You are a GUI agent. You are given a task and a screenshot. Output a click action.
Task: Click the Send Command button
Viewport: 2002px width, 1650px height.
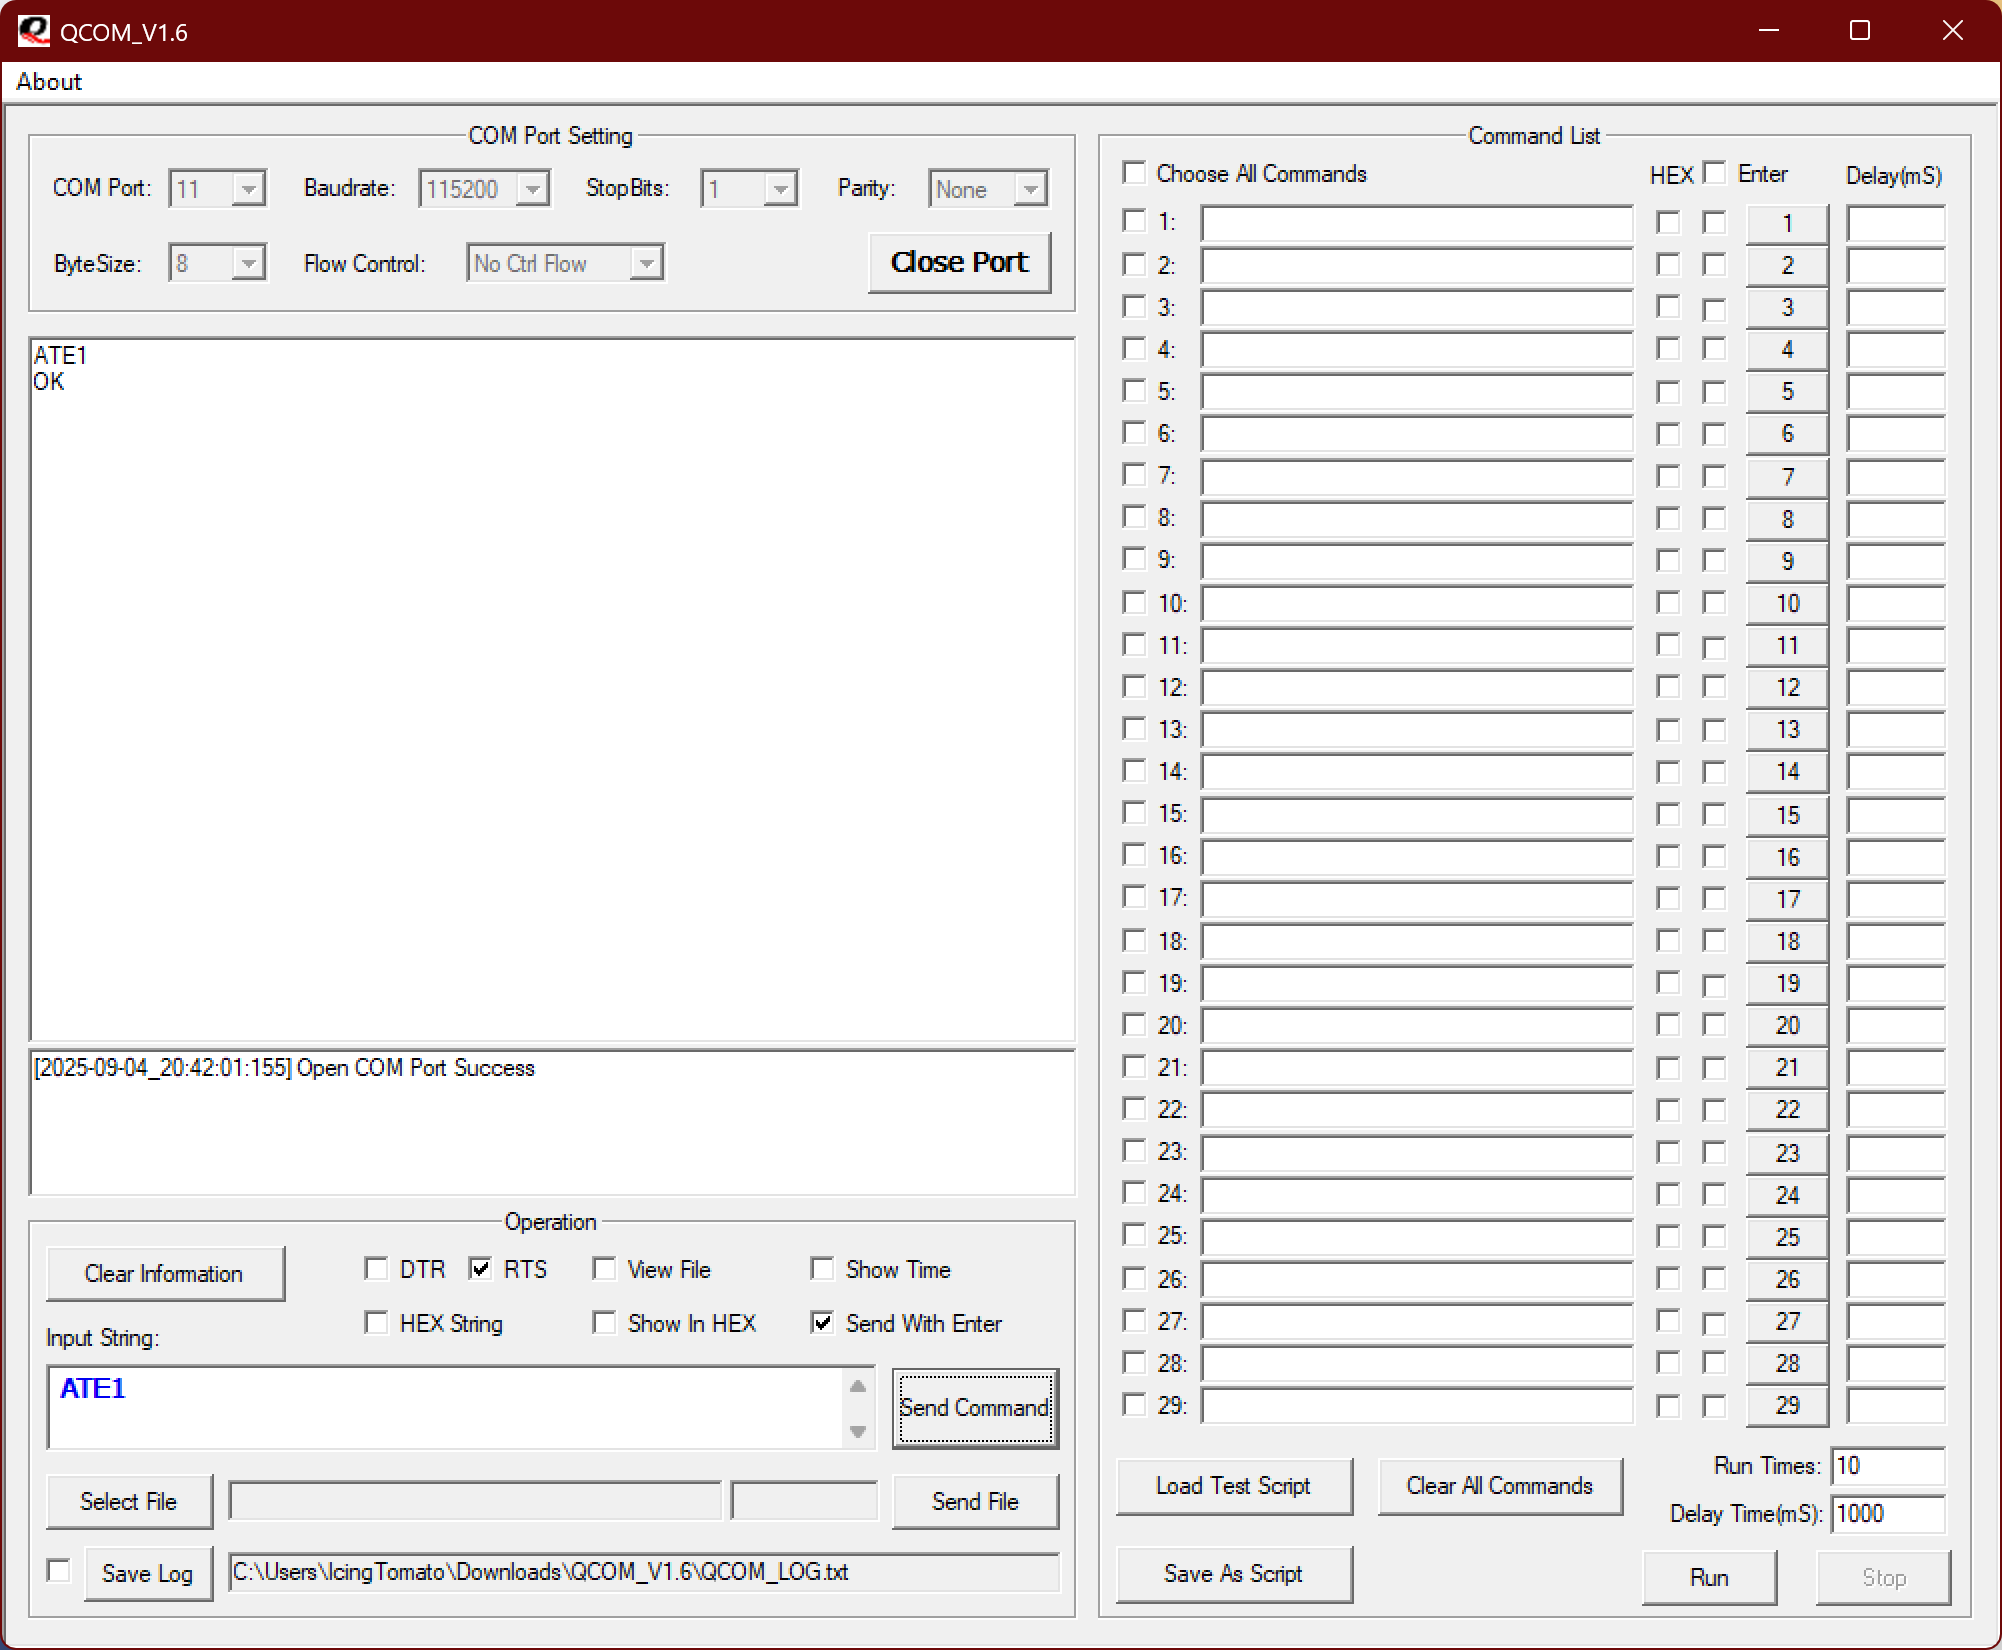[974, 1408]
